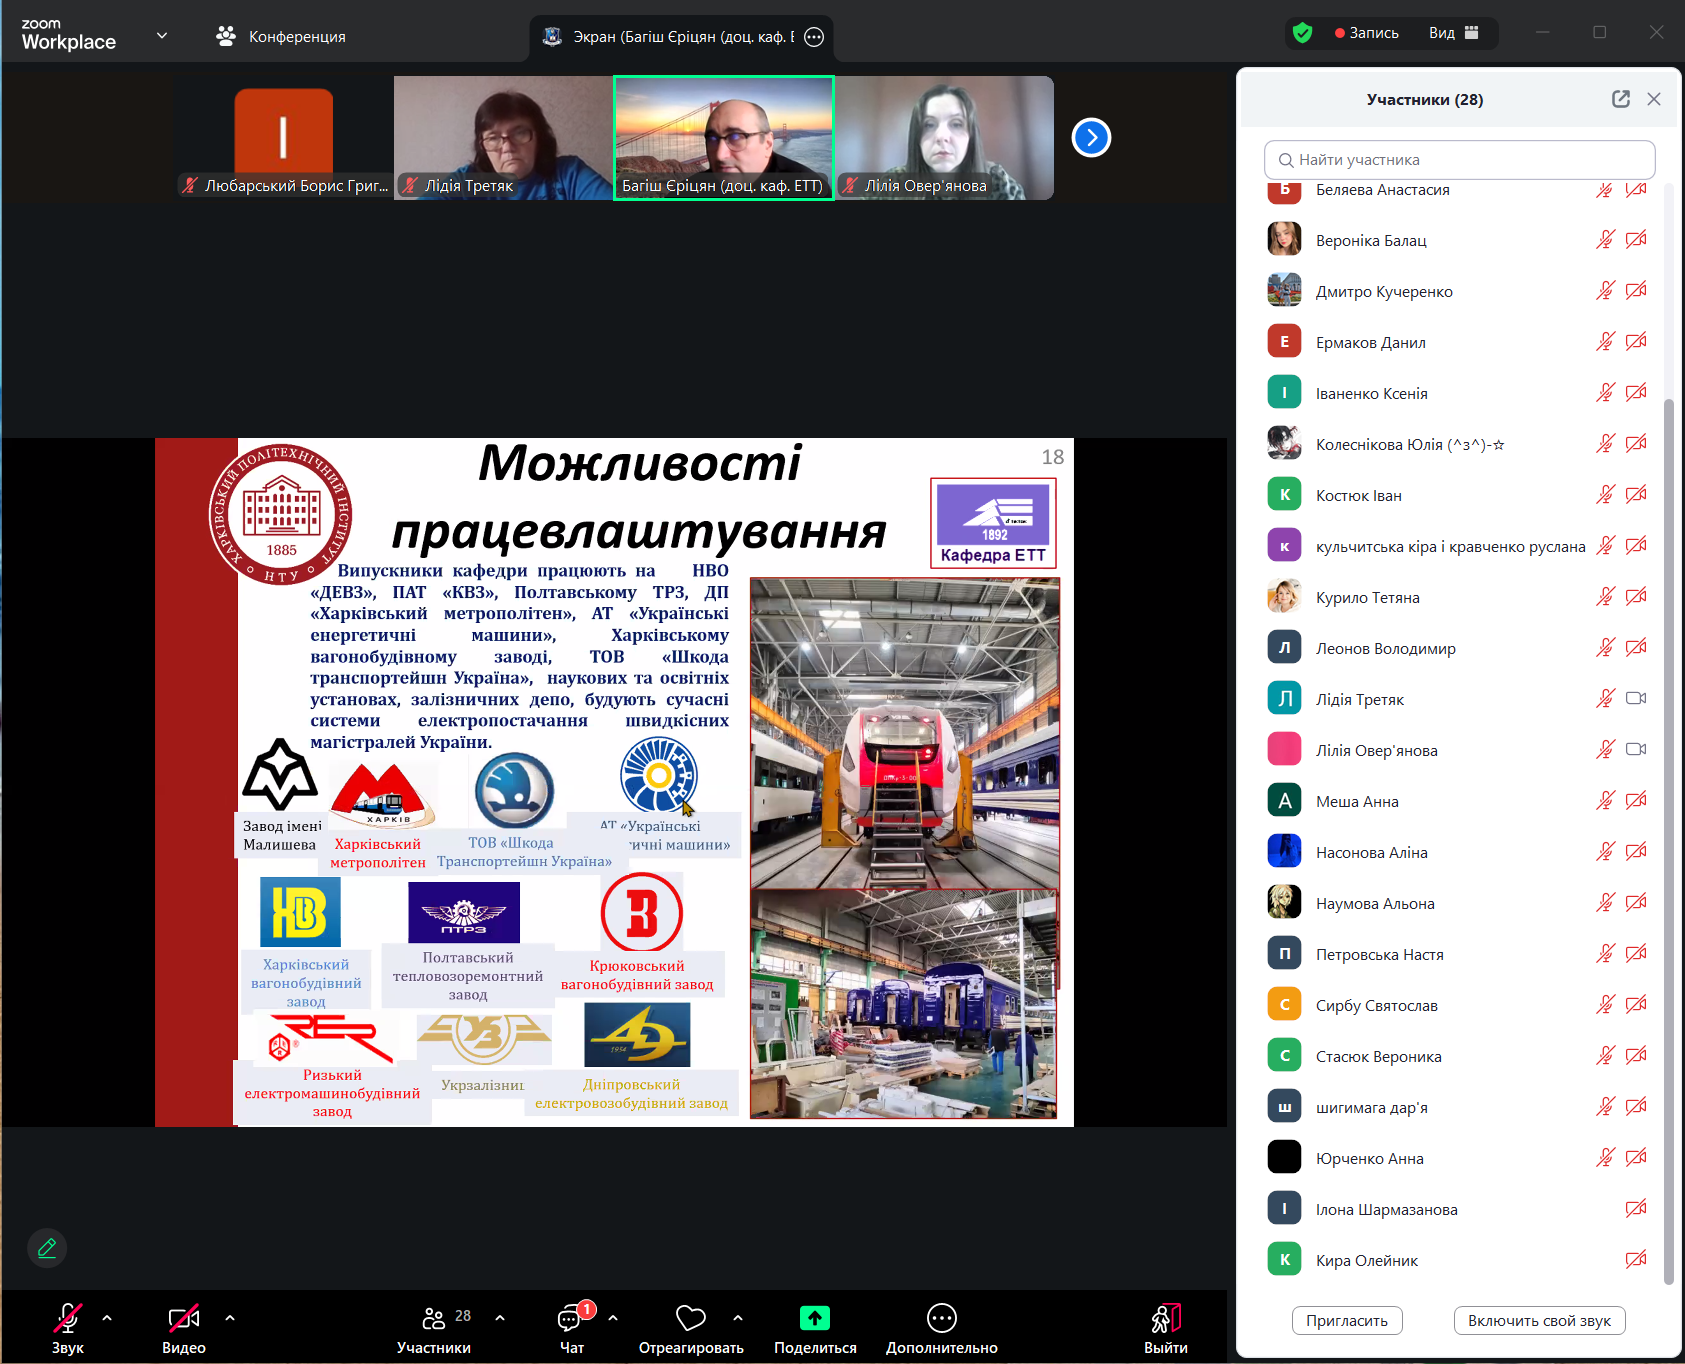Image resolution: width=1685 pixels, height=1364 pixels.
Task: Click the Запись recording indicator
Action: pyautogui.click(x=1367, y=33)
